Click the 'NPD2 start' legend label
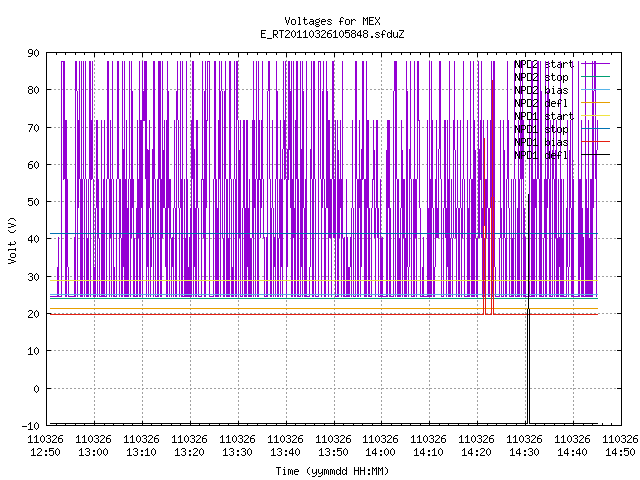The height and width of the screenshot is (480, 640). (x=544, y=64)
